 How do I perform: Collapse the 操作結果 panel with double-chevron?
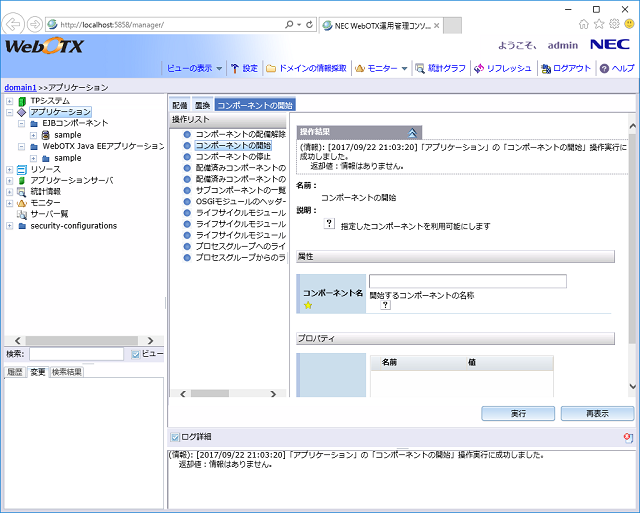[413, 132]
